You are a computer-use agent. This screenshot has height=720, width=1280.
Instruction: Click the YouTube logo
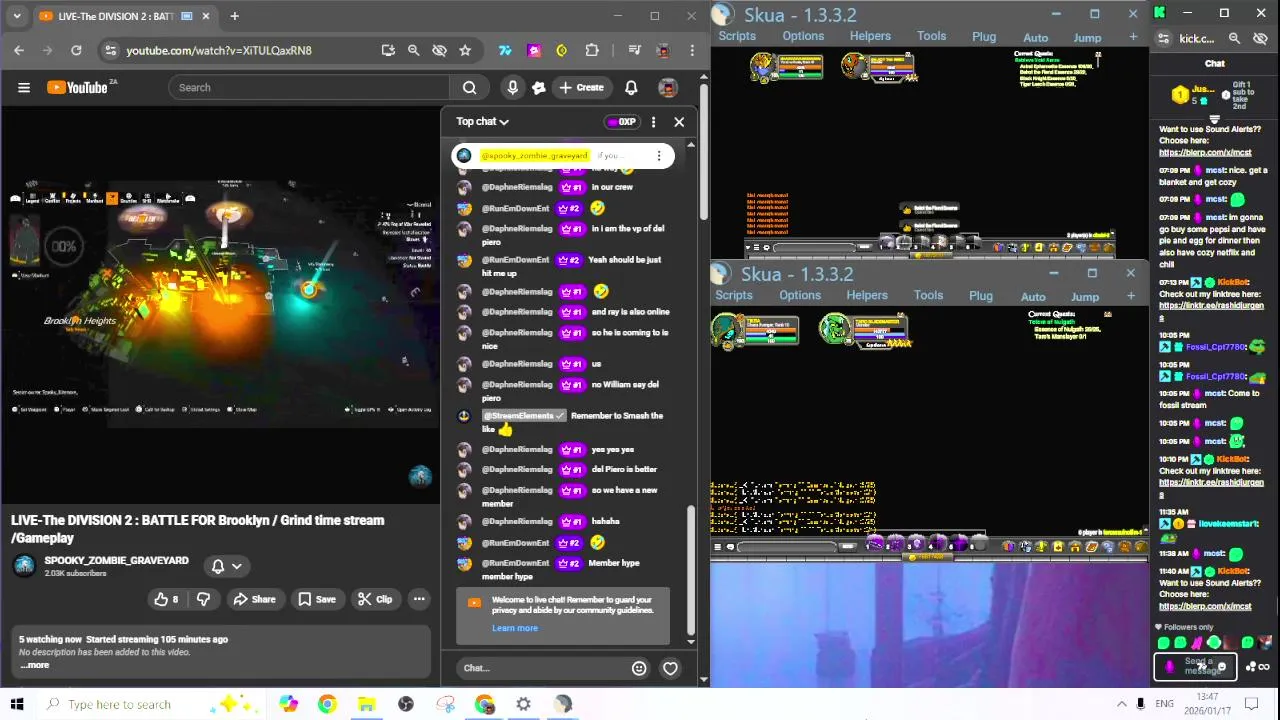(x=77, y=87)
